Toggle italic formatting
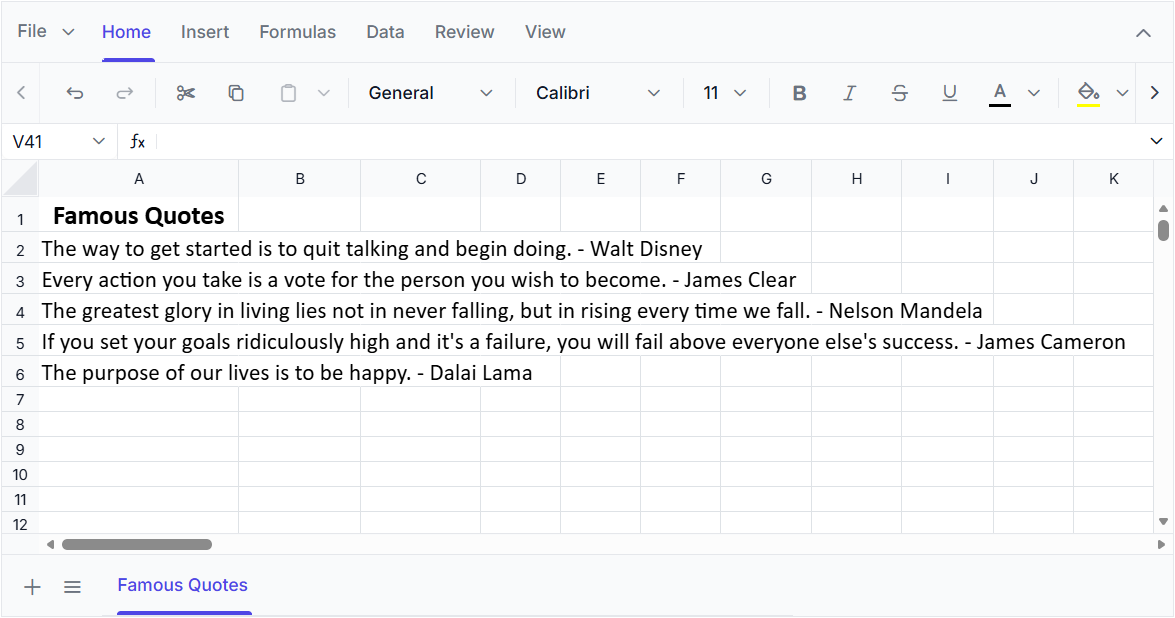 pos(849,93)
